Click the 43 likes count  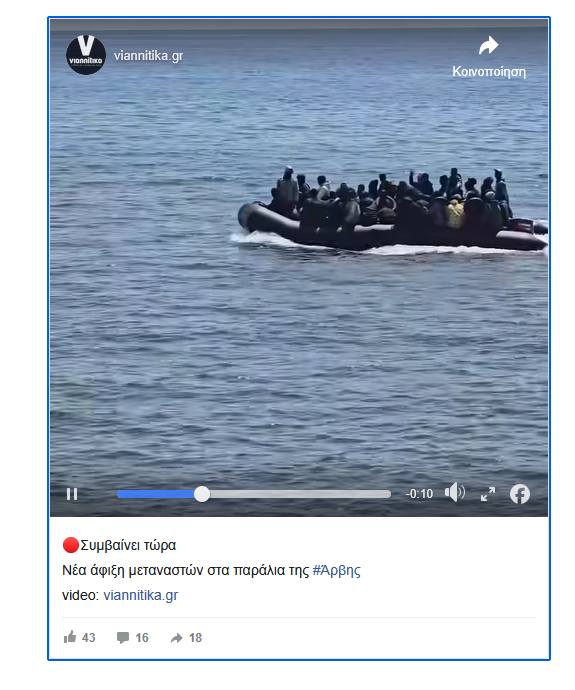pyautogui.click(x=88, y=638)
